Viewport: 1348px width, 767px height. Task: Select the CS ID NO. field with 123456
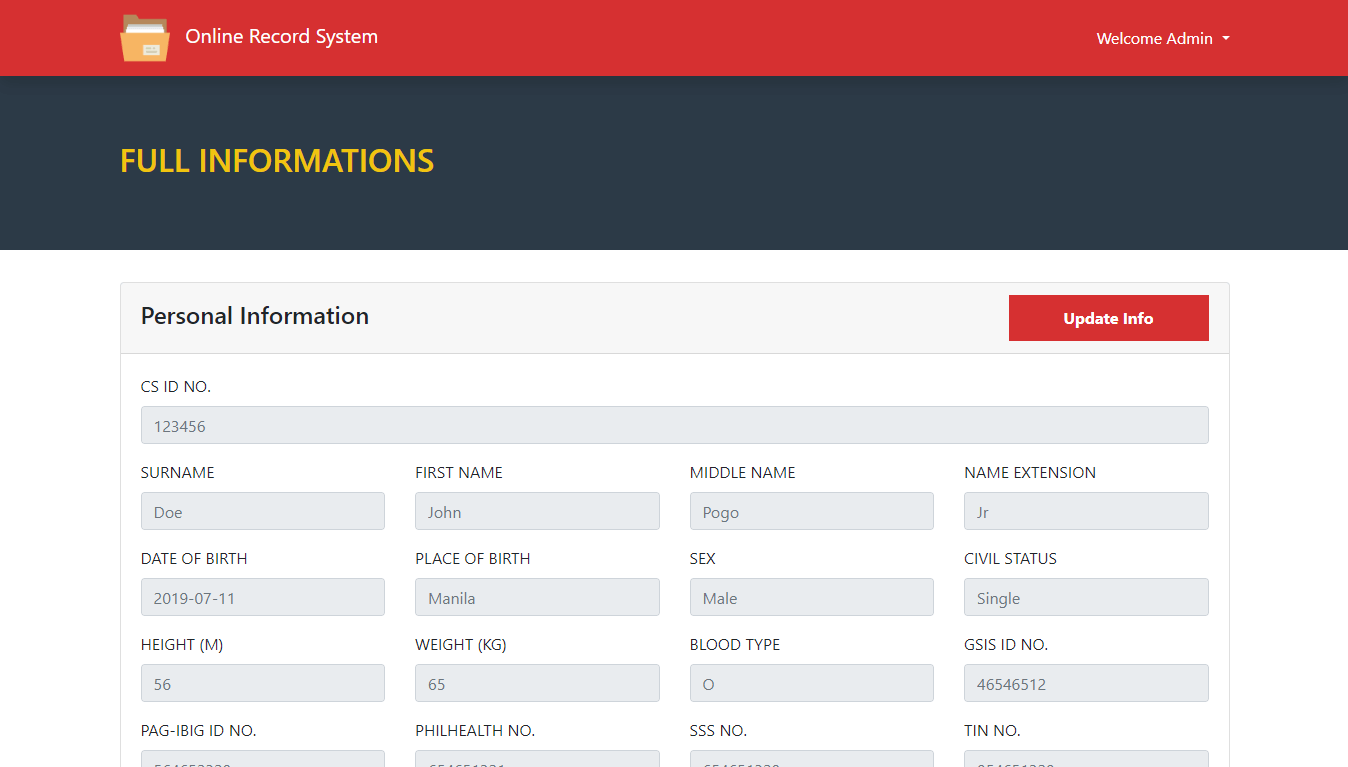(x=674, y=425)
